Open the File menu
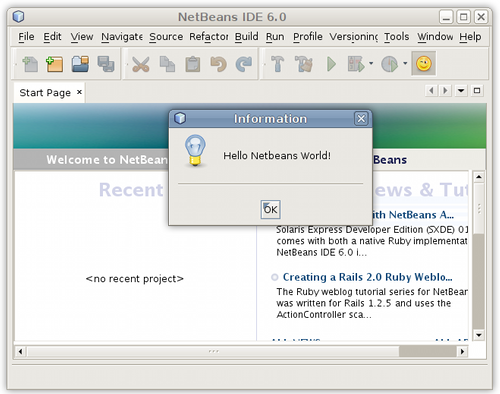 tap(26, 36)
